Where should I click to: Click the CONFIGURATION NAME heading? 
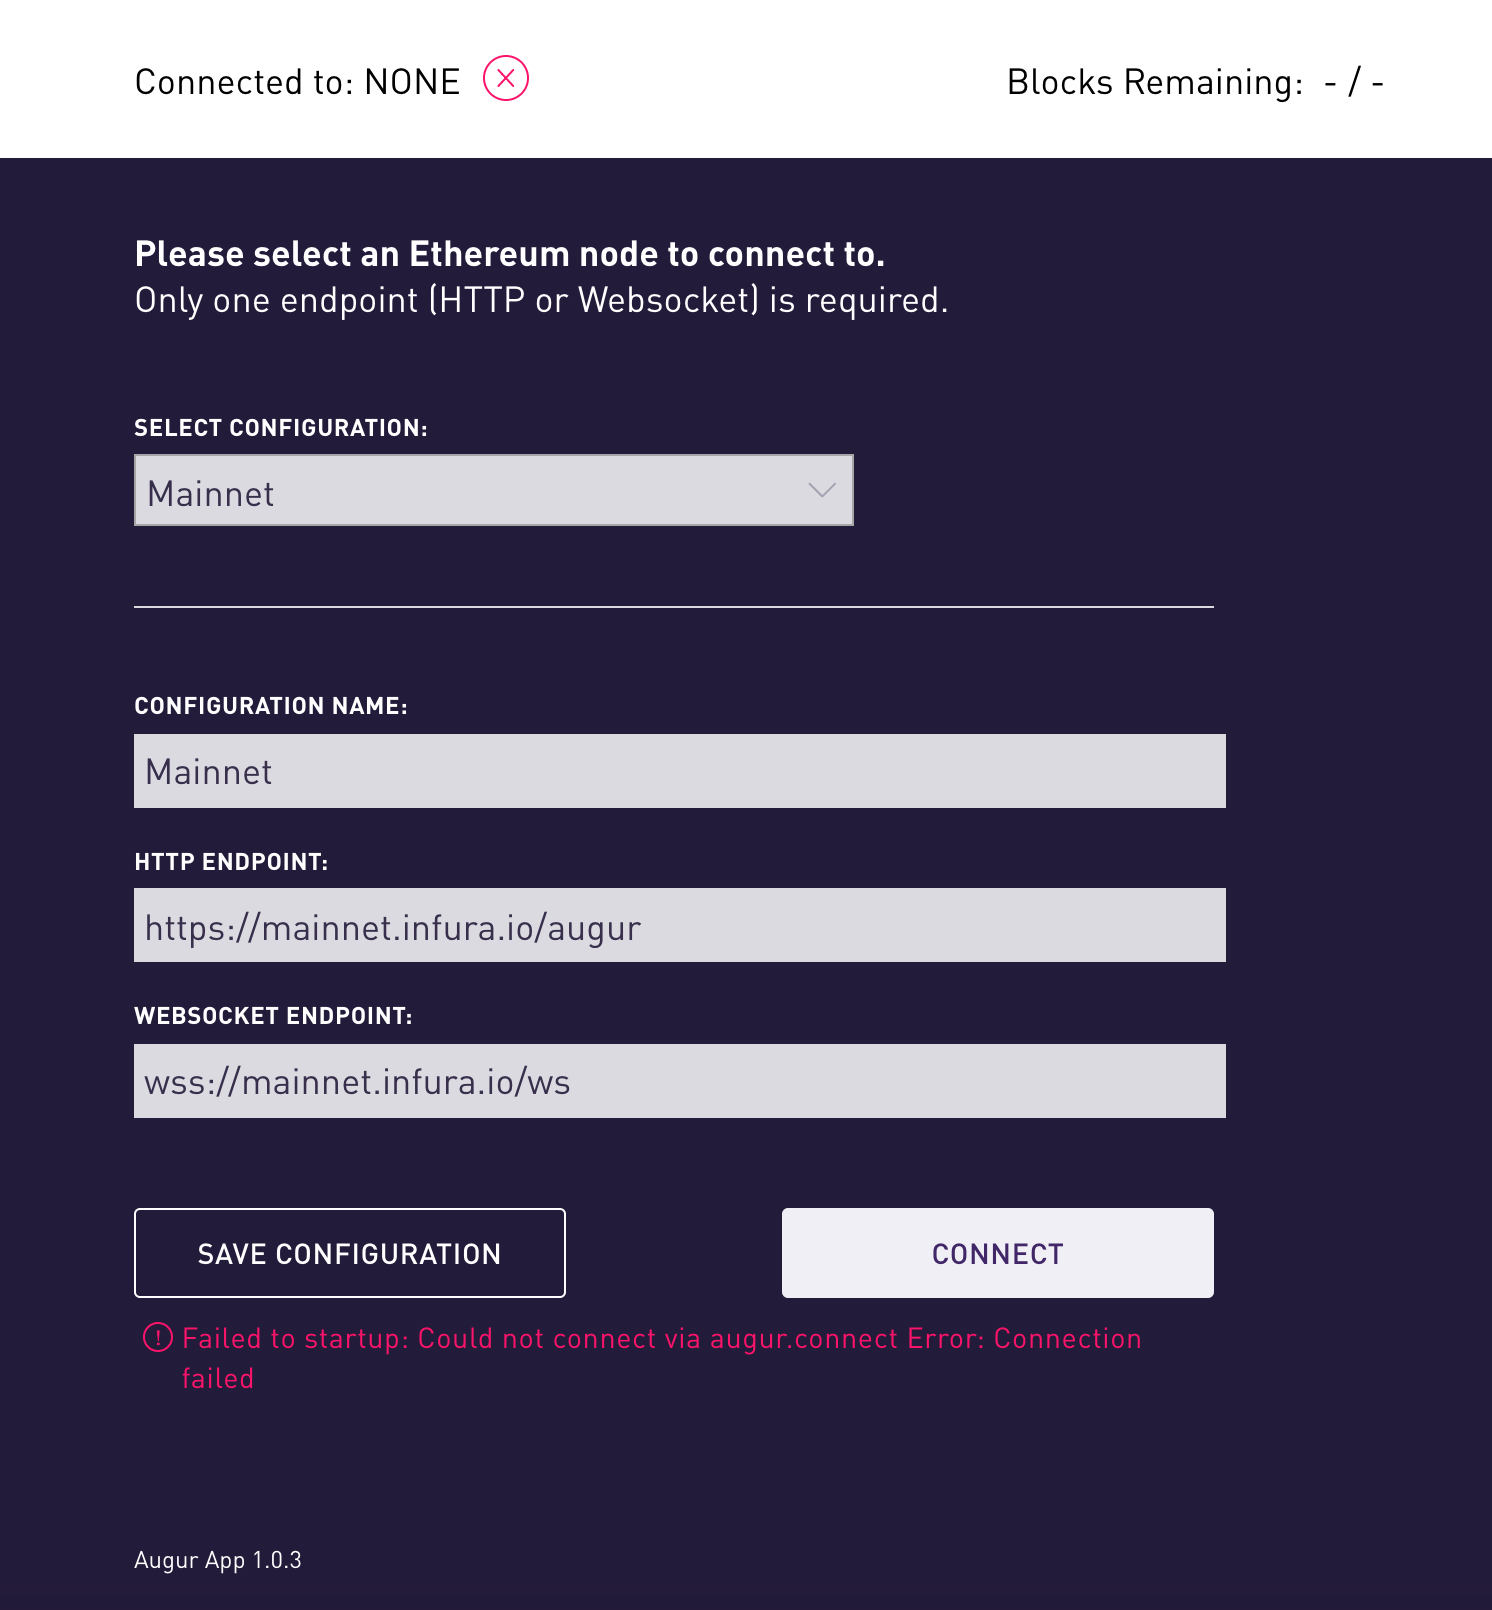(x=272, y=705)
